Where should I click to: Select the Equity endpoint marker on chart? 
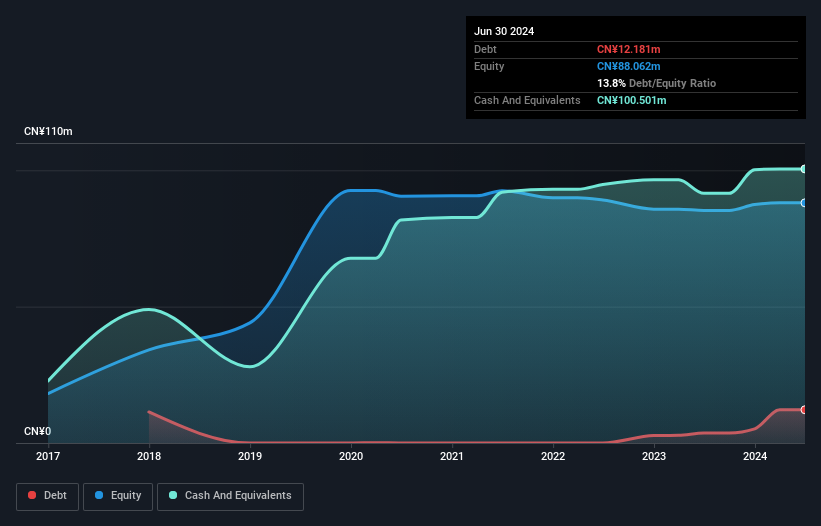pos(804,203)
